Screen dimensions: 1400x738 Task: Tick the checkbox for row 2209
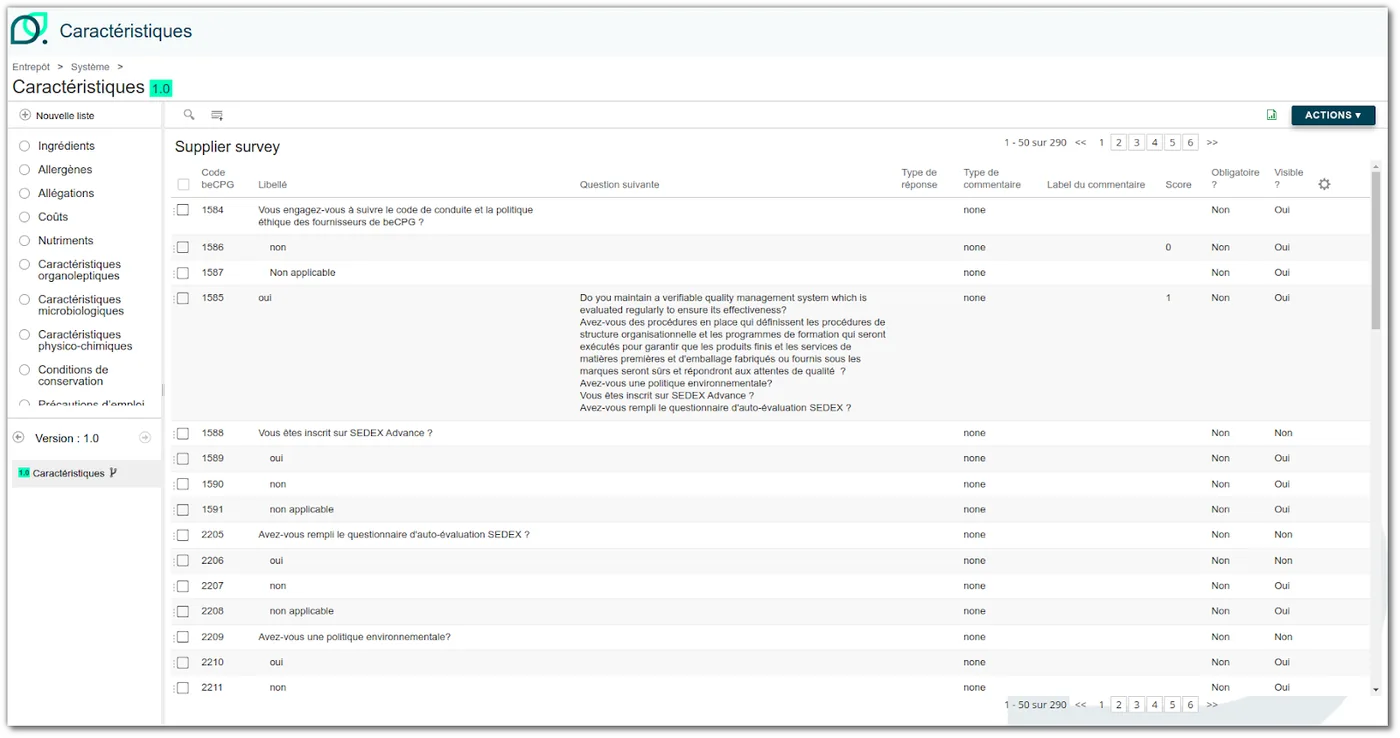point(183,637)
